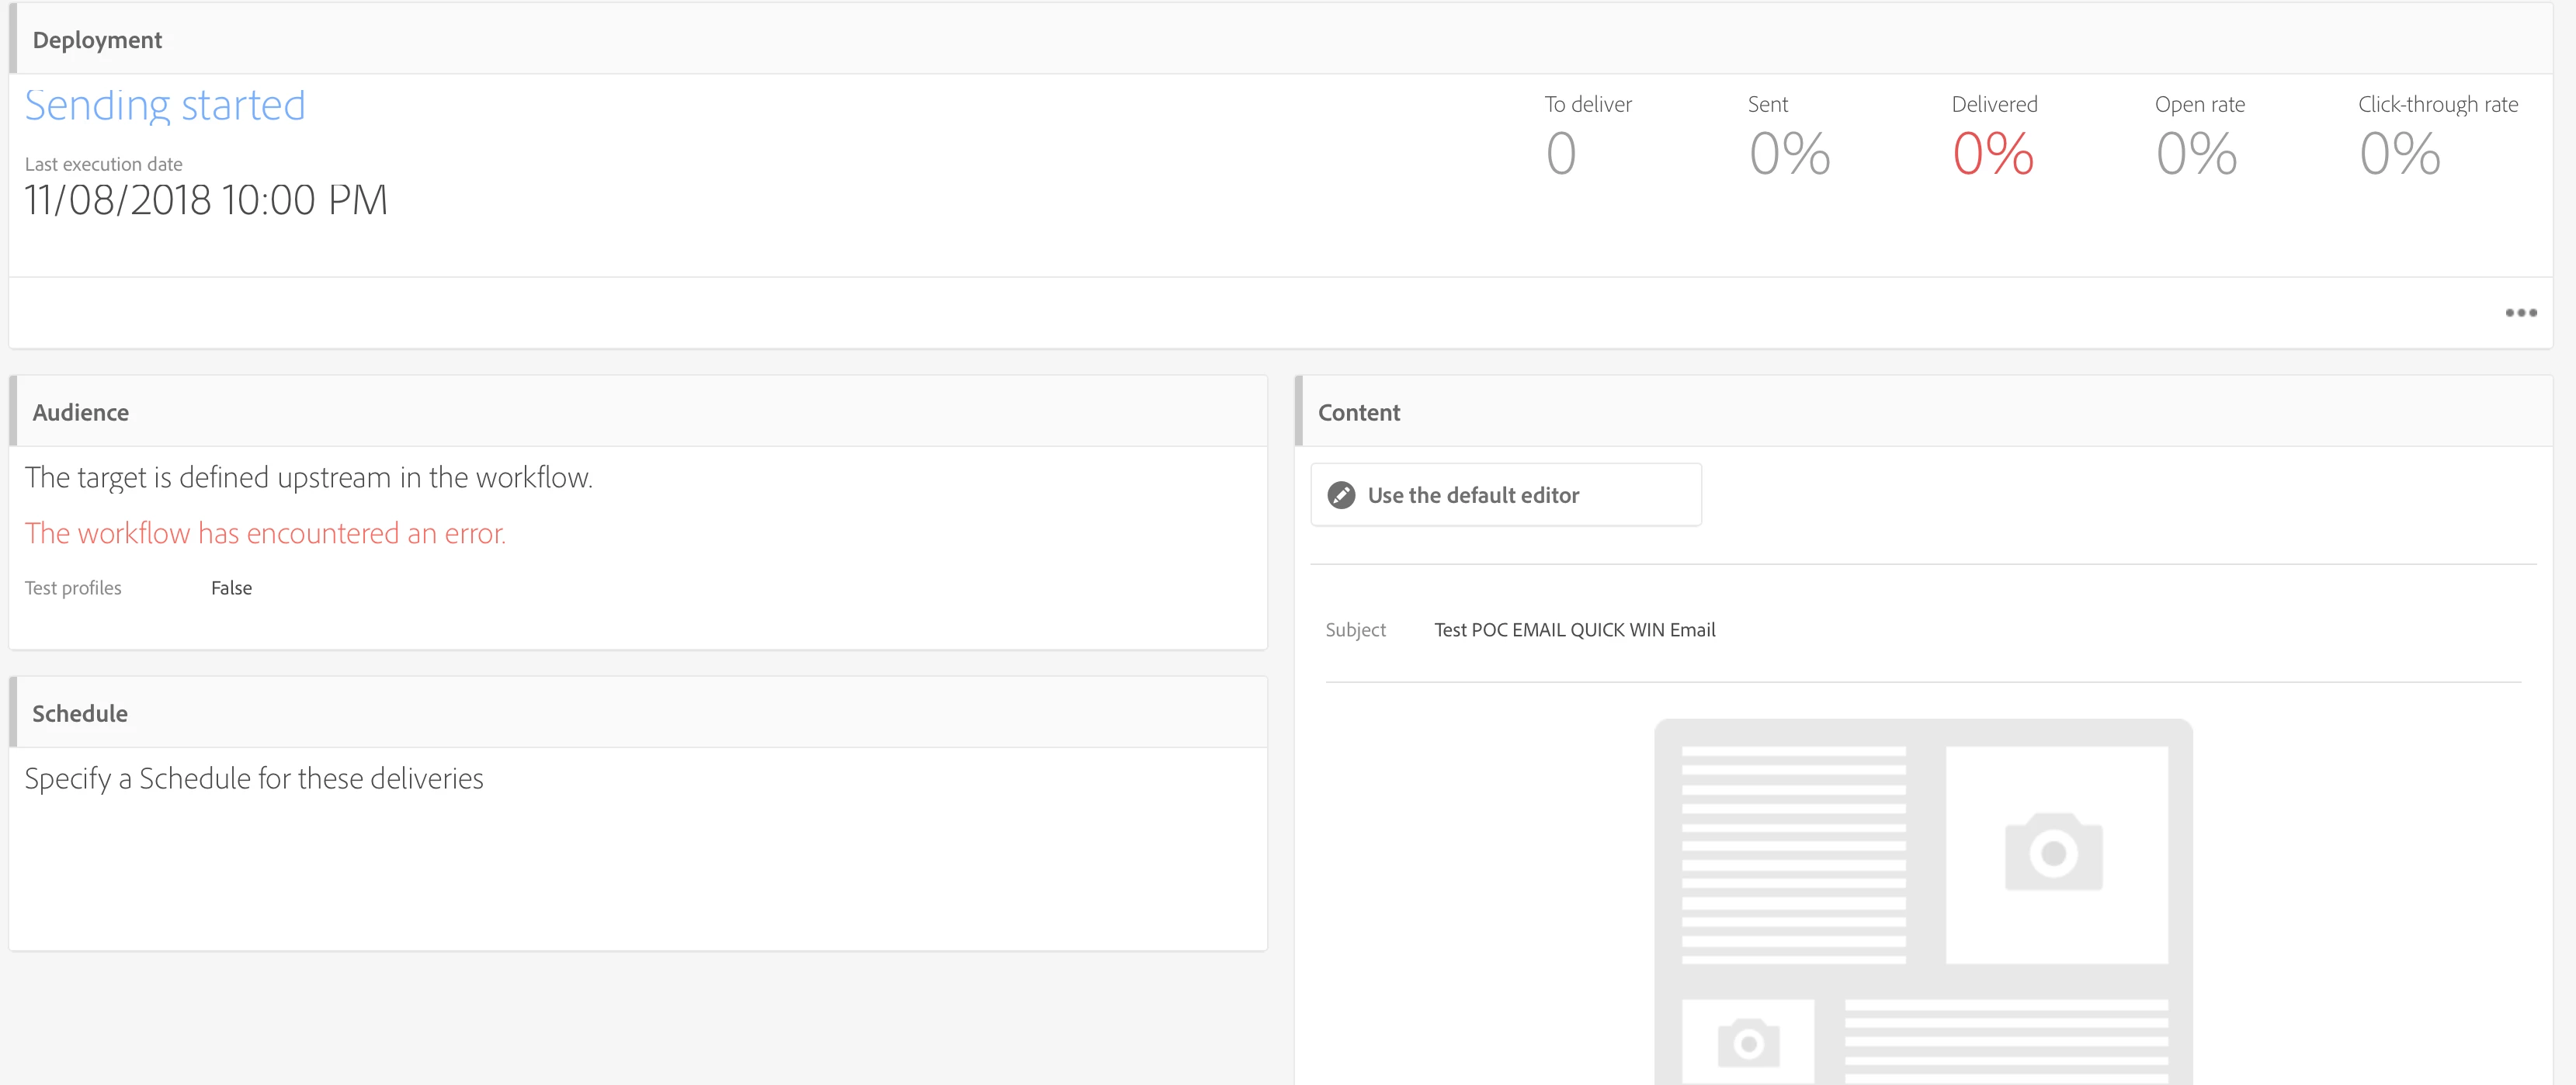
Task: Open the Audience block header
Action: (x=80, y=412)
